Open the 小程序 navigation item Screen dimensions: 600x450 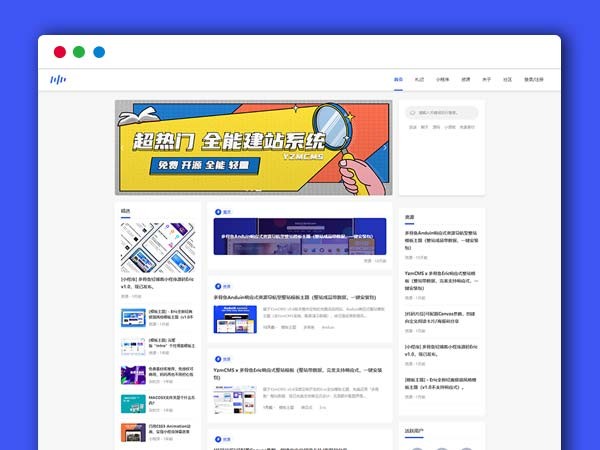[442, 80]
